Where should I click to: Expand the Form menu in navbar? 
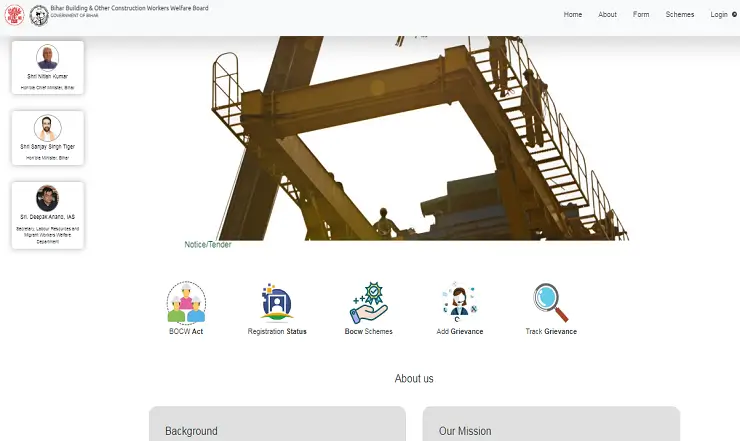point(641,15)
